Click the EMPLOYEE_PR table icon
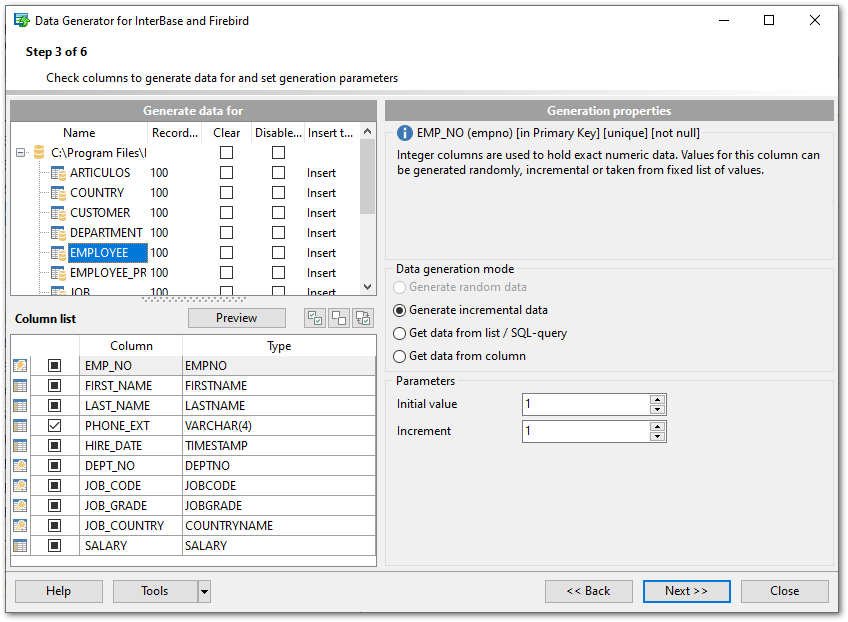This screenshot has height=622, width=848. tap(58, 273)
